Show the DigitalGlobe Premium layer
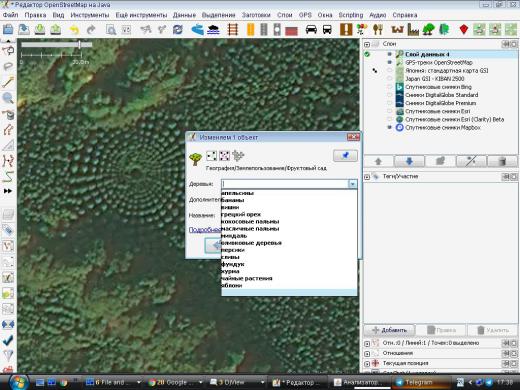 (x=389, y=103)
